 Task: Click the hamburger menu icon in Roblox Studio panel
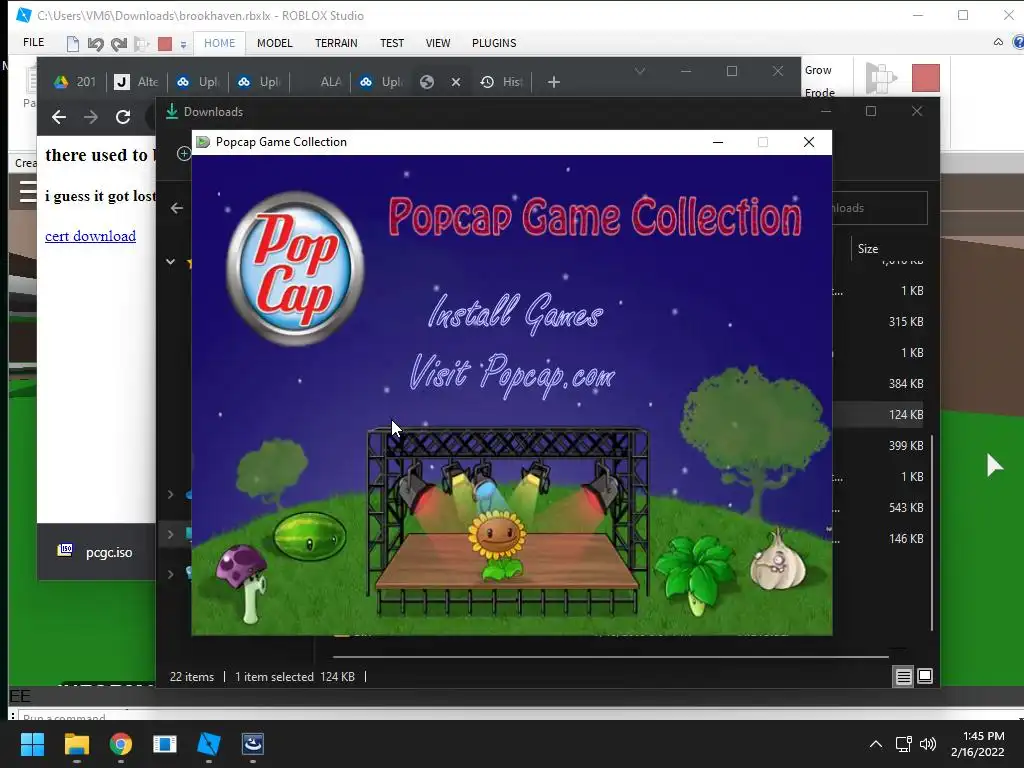point(27,192)
